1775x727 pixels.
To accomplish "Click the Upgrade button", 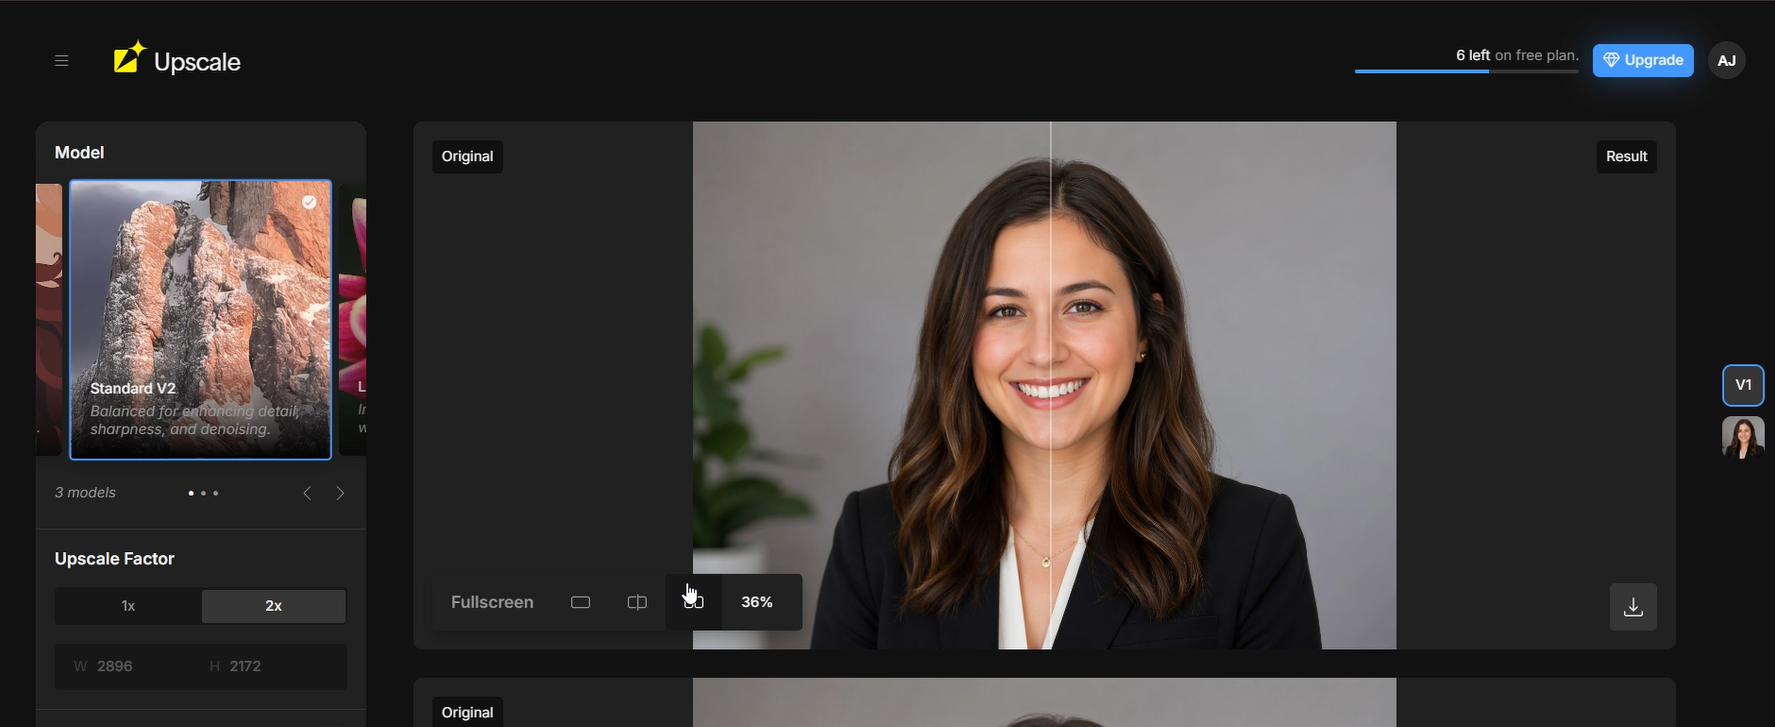I will click(x=1643, y=60).
